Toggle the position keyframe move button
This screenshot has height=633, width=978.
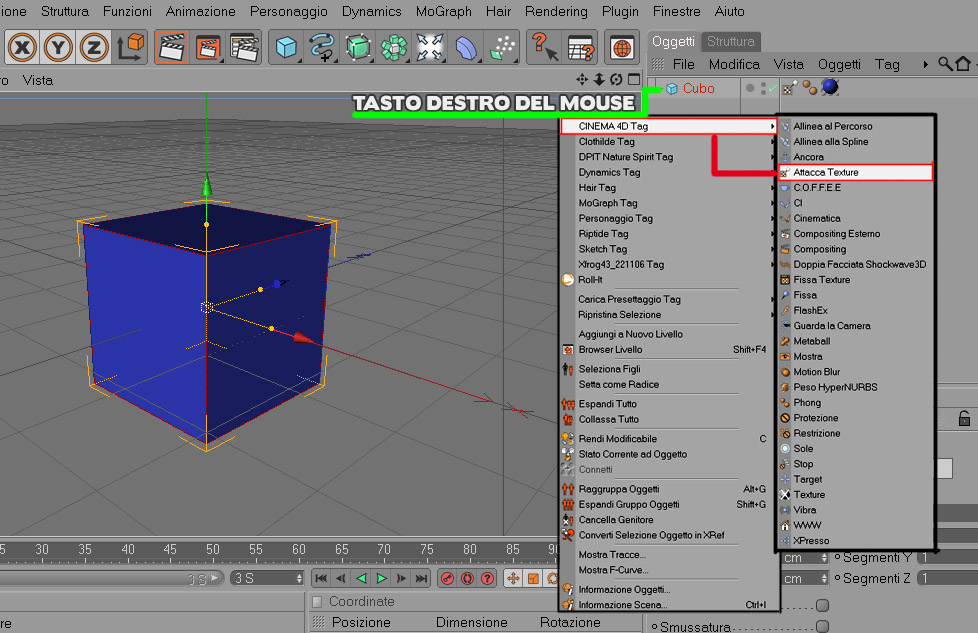513,579
